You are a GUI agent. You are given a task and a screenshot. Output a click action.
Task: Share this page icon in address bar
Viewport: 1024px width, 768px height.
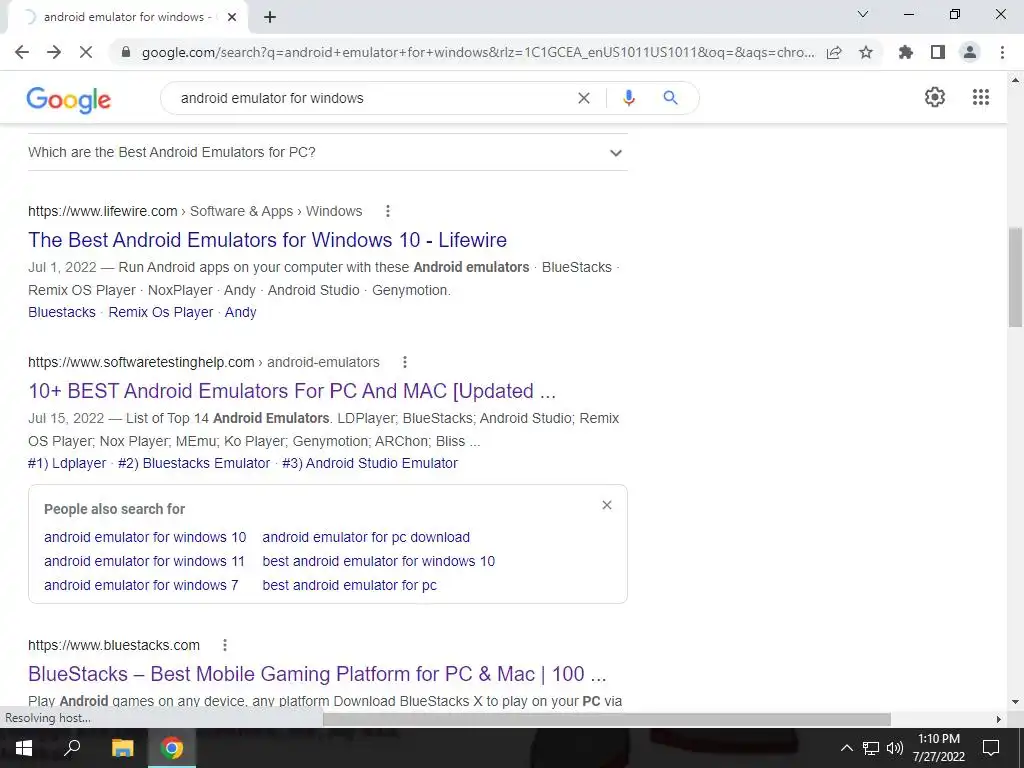click(x=834, y=52)
